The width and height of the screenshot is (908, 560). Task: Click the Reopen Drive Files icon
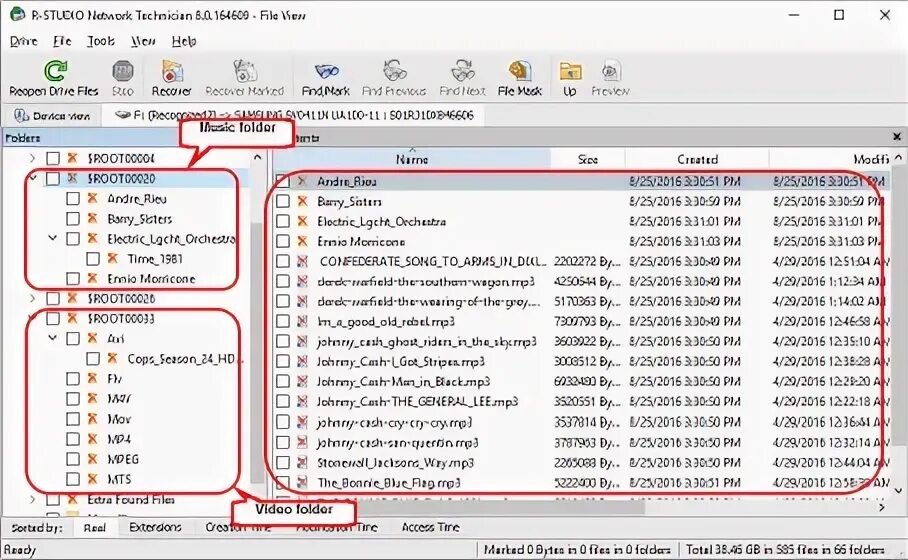click(x=56, y=71)
